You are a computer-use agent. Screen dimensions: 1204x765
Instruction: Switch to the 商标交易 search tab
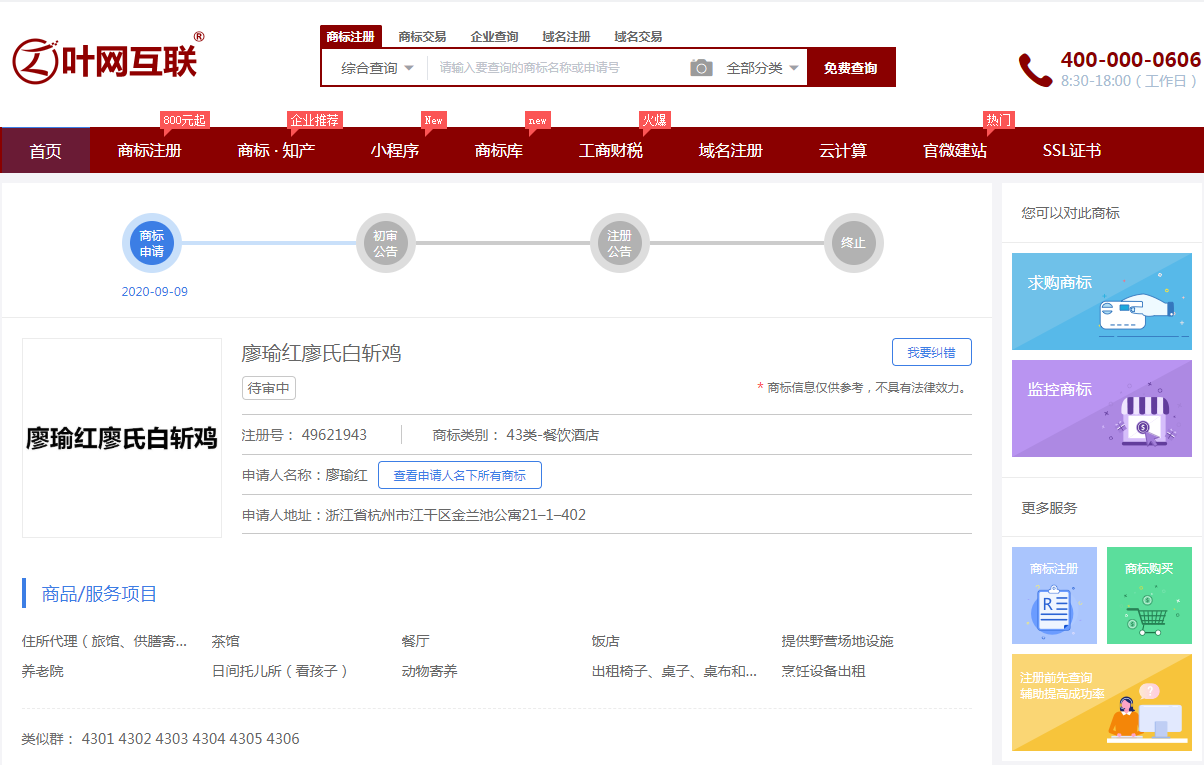point(422,37)
